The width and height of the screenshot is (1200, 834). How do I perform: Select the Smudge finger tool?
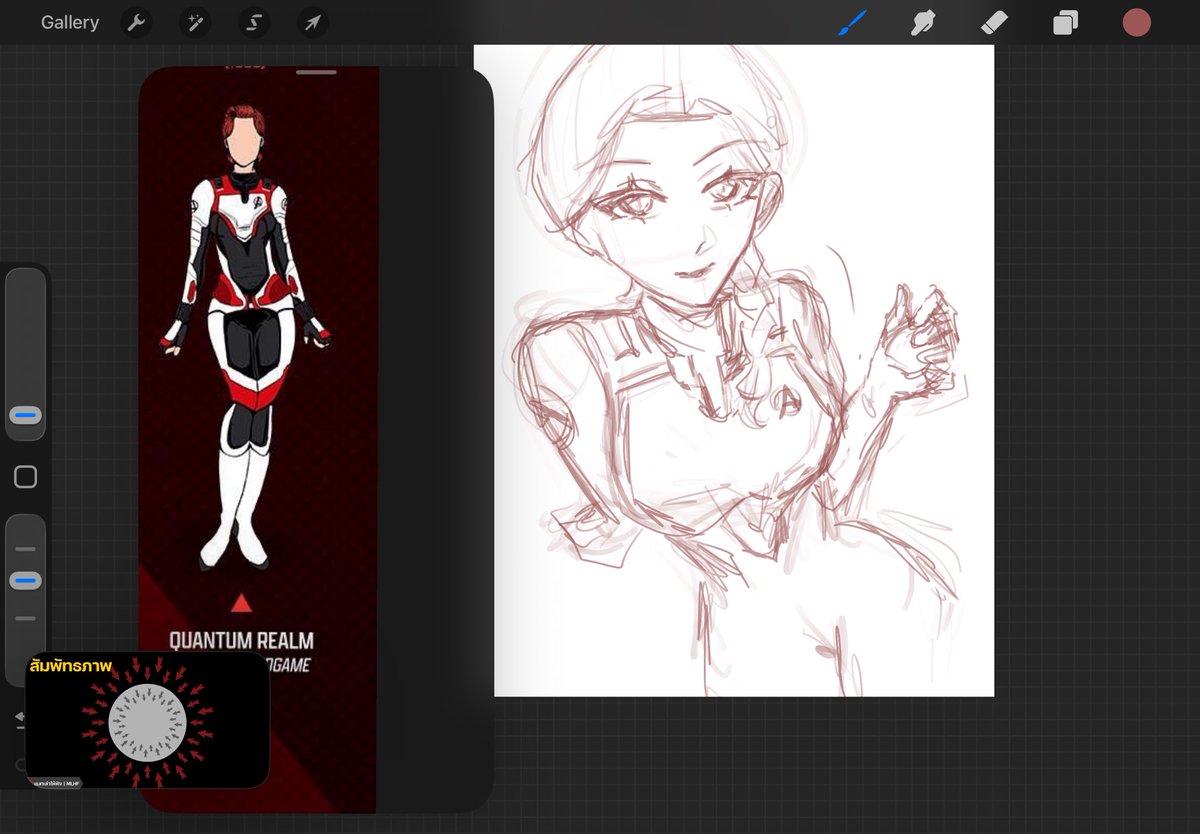[924, 22]
